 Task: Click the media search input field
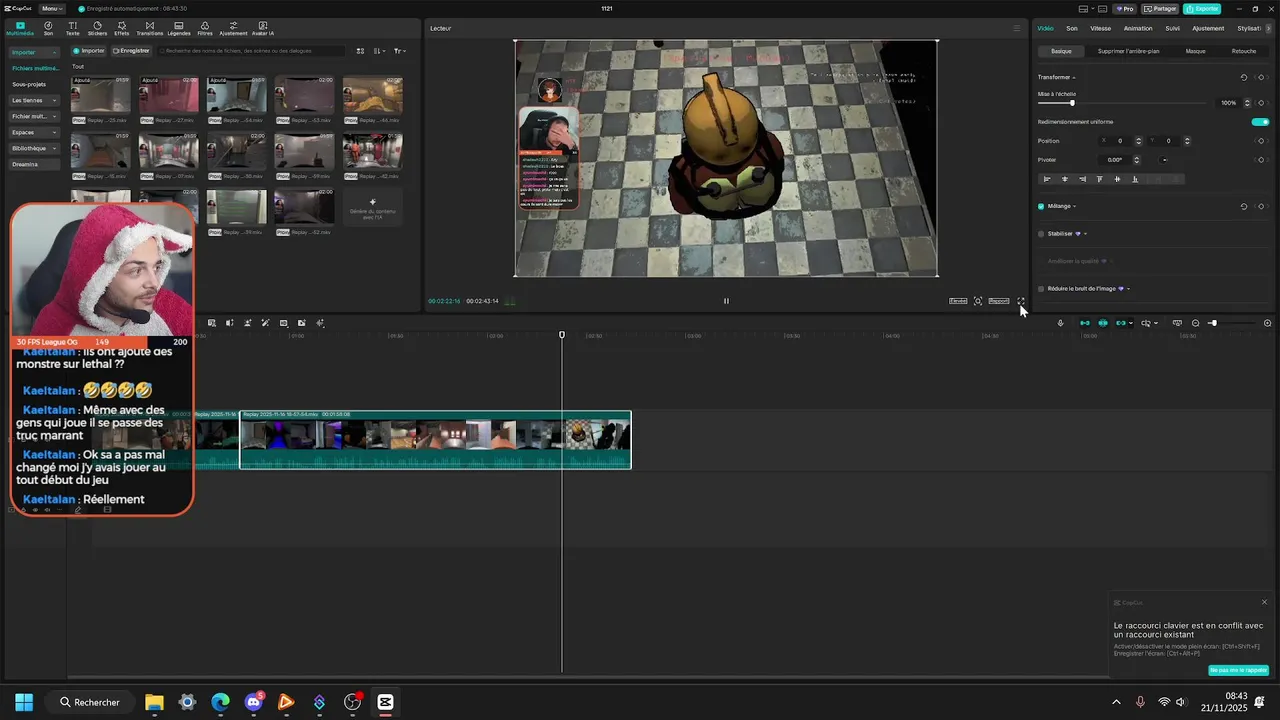(251, 50)
